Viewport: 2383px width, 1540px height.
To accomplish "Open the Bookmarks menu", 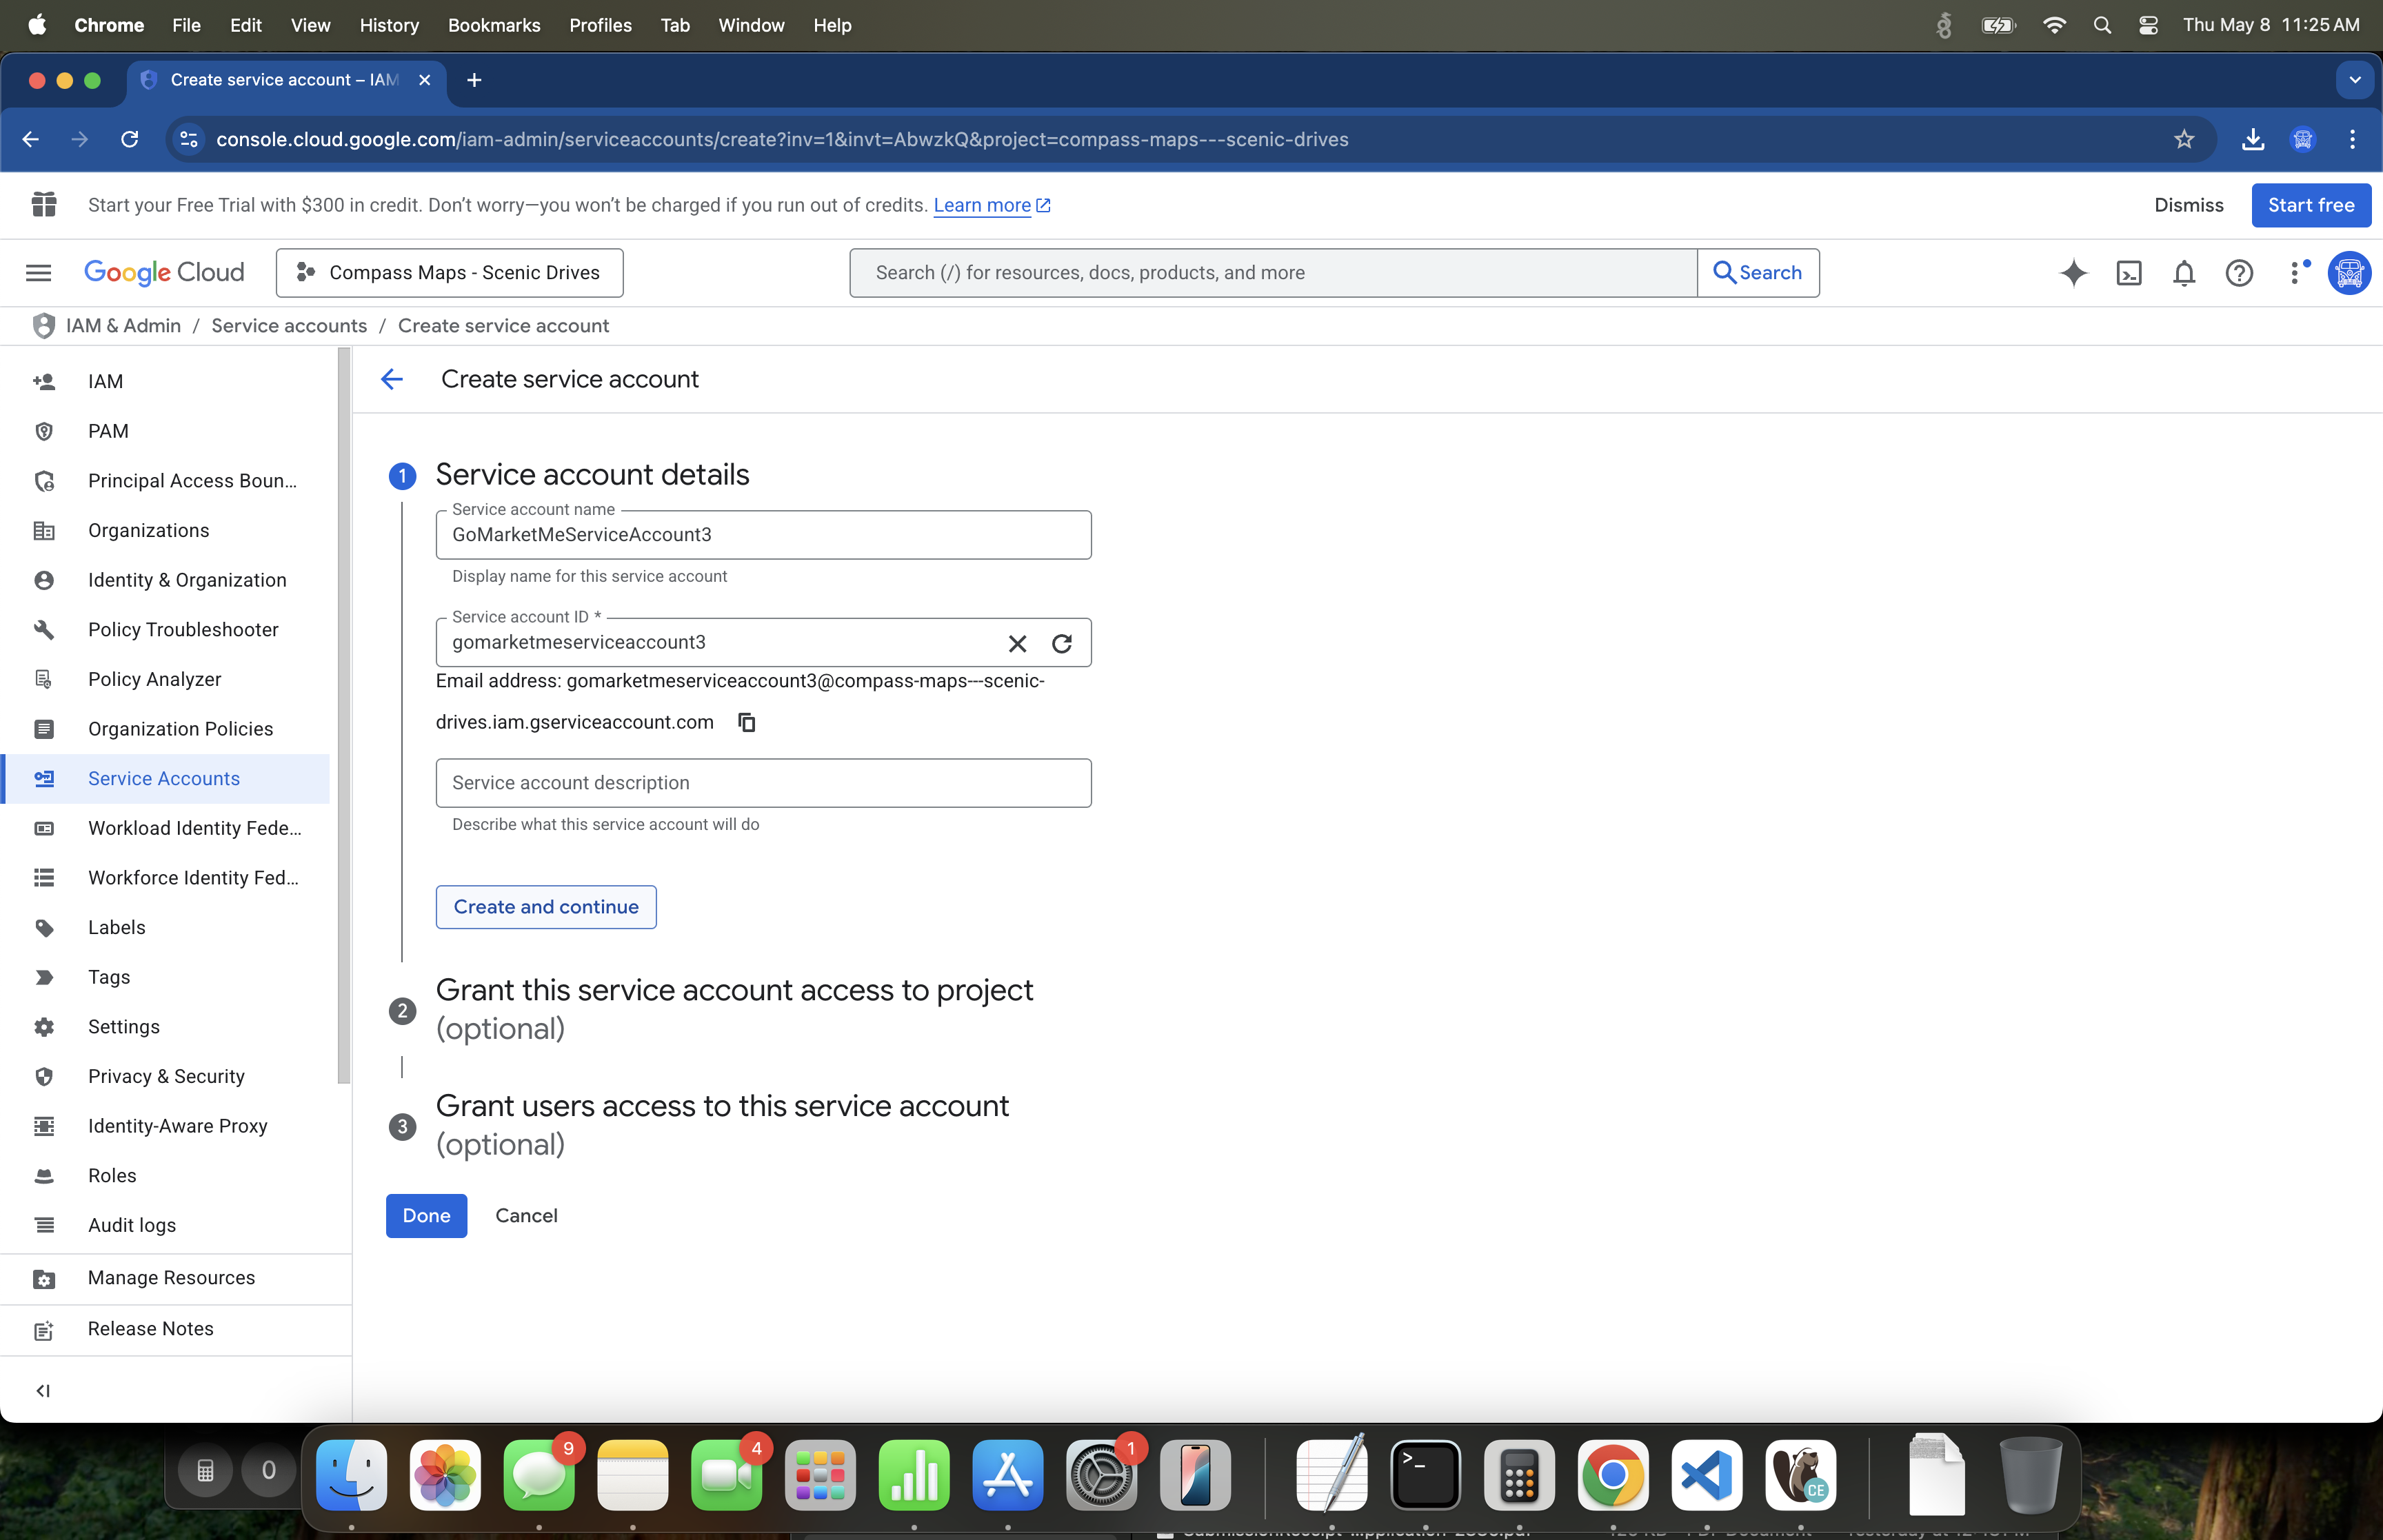I will click(x=494, y=25).
